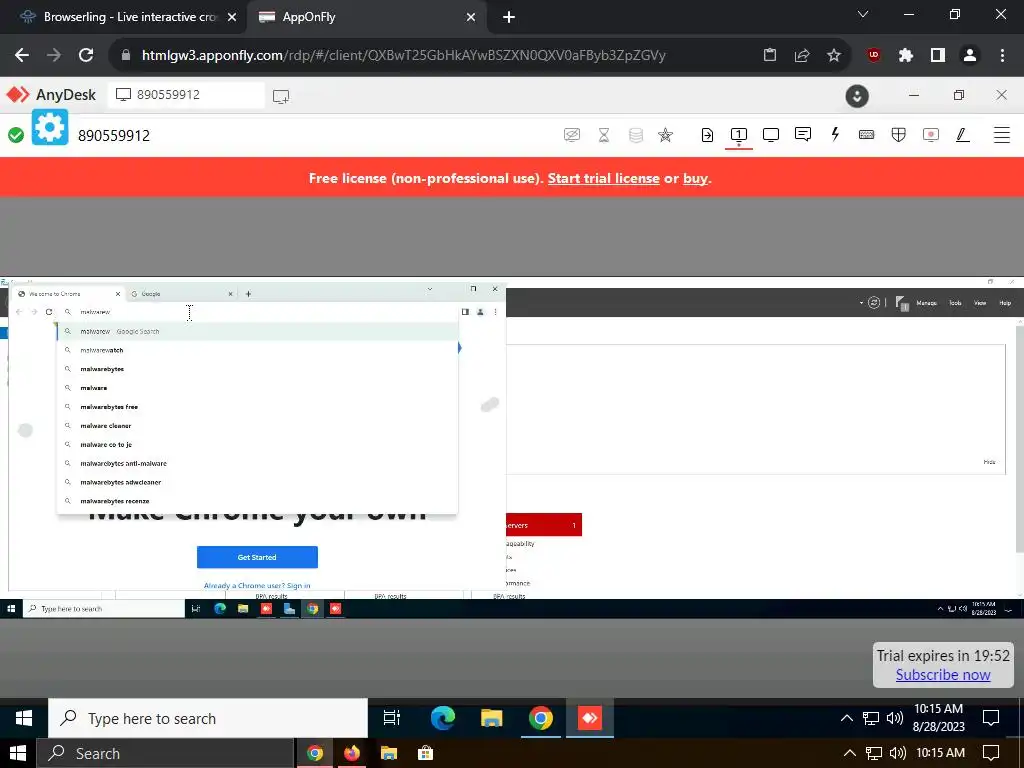Open Task View in AppOnFly taskbar

point(391,718)
